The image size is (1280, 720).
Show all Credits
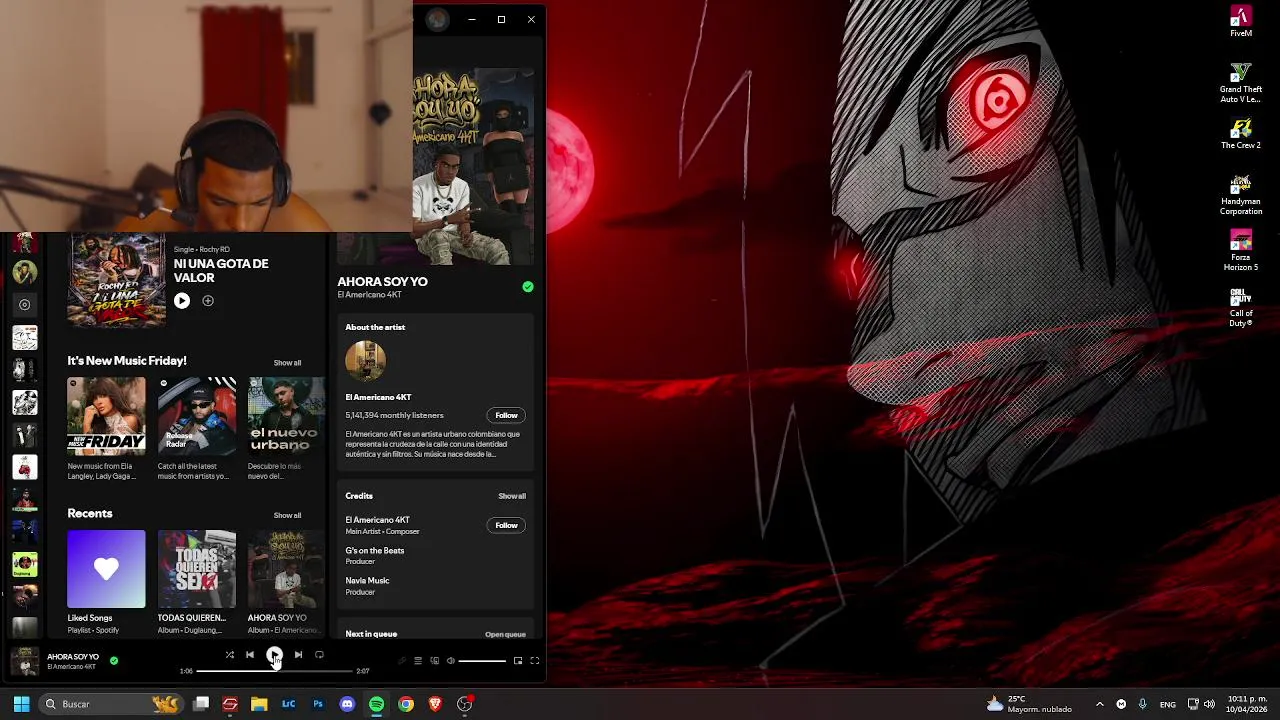[x=512, y=496]
